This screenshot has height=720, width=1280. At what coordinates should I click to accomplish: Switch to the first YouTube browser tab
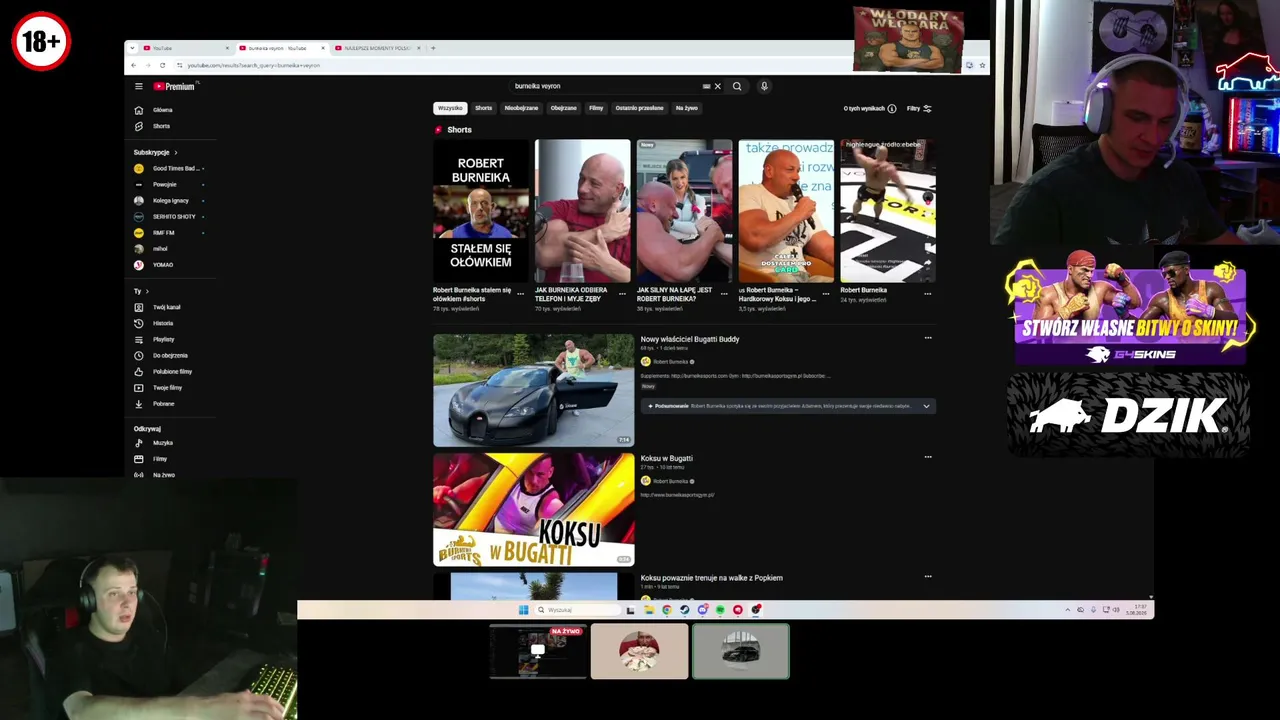coord(186,48)
